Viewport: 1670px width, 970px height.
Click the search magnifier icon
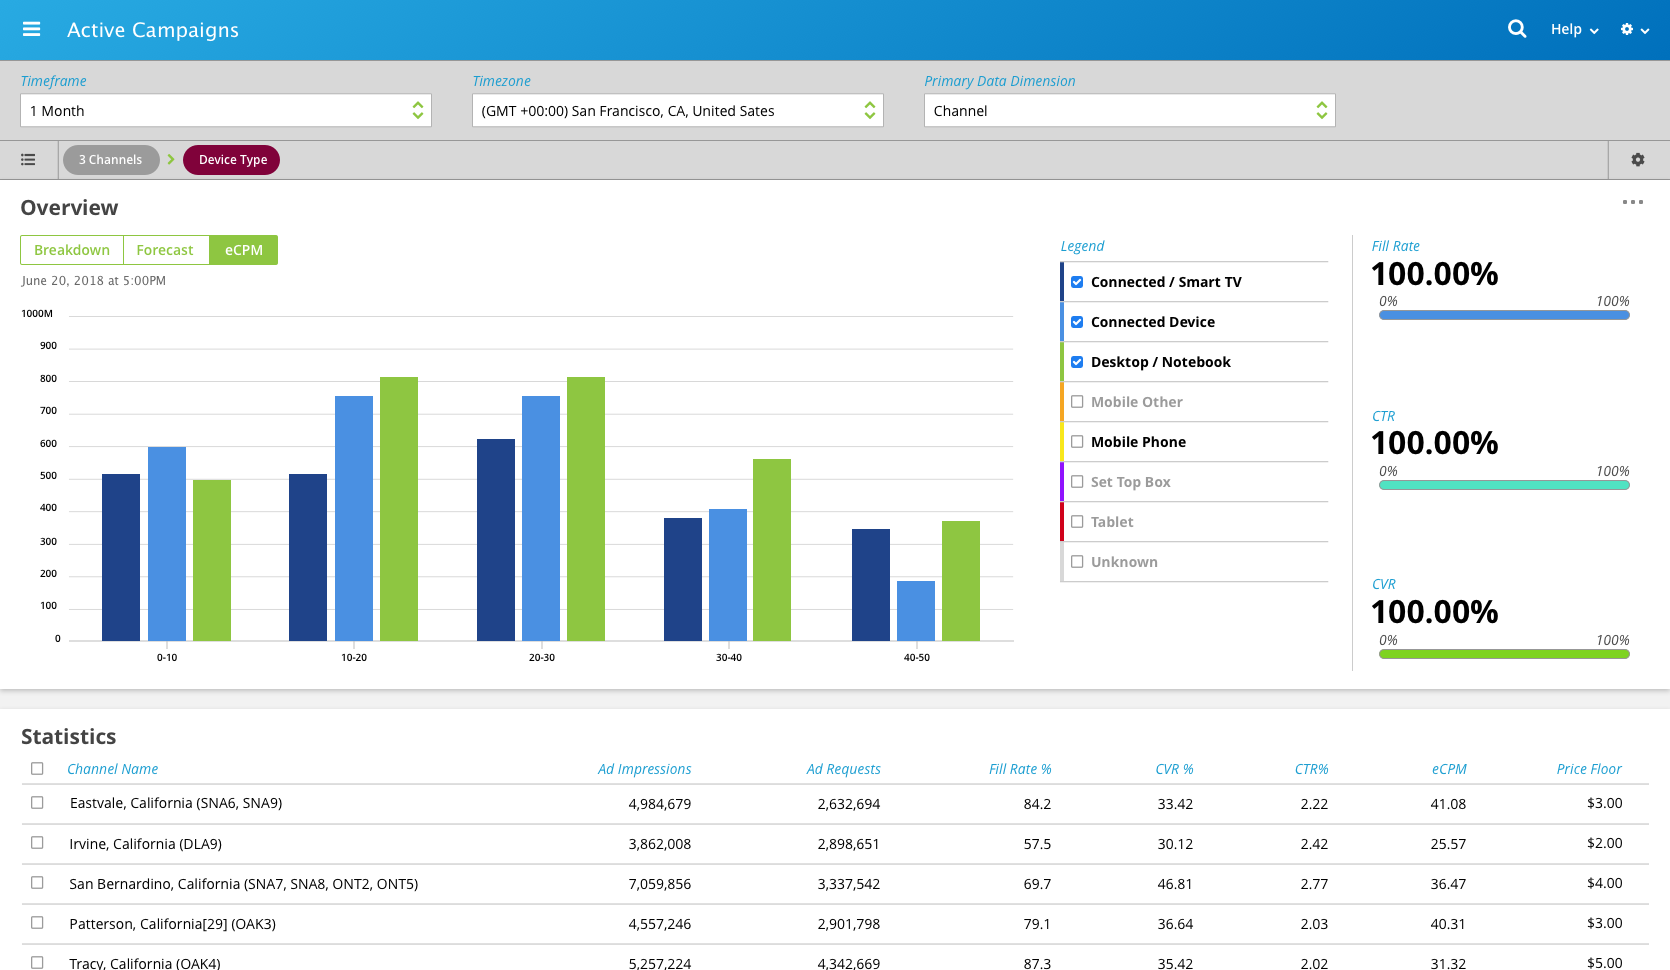(x=1517, y=29)
